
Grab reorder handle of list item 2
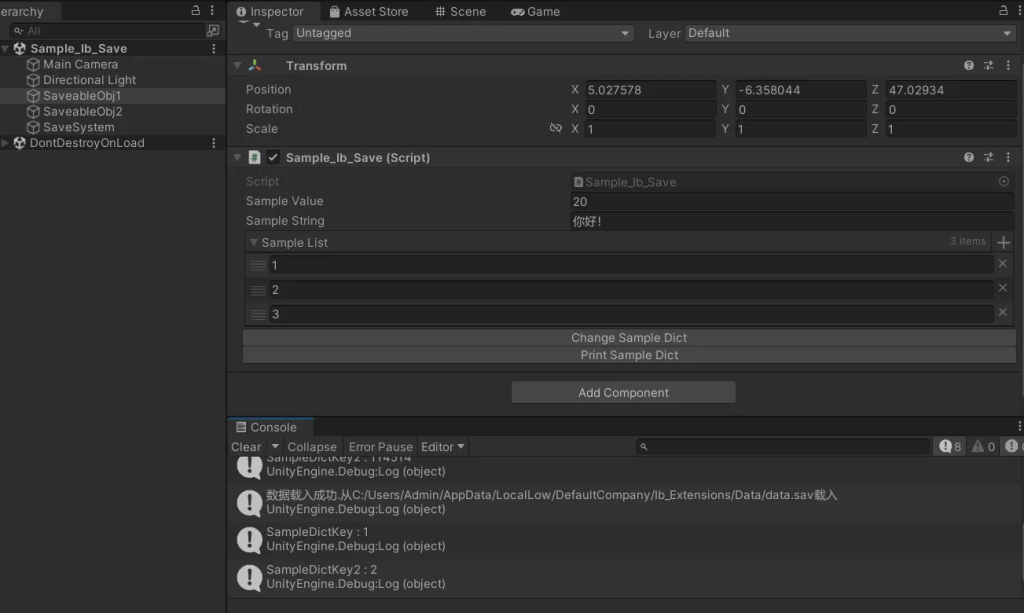coord(258,290)
